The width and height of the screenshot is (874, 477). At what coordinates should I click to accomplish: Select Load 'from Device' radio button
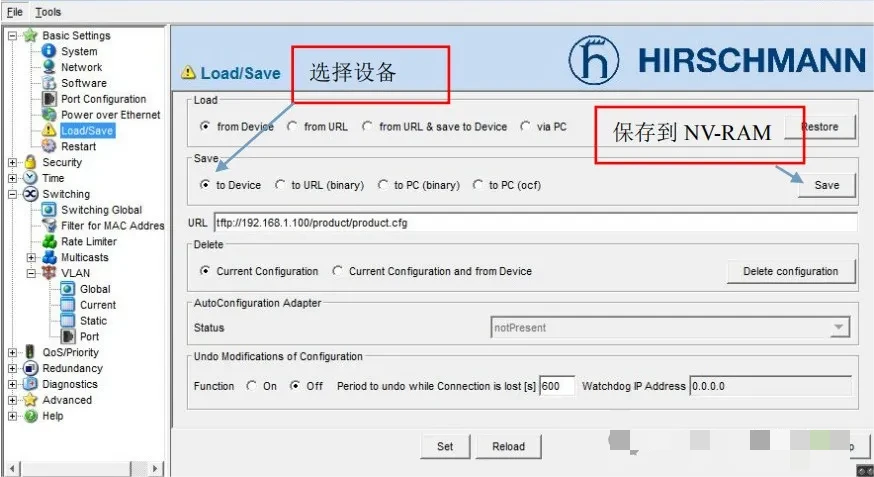(x=205, y=126)
